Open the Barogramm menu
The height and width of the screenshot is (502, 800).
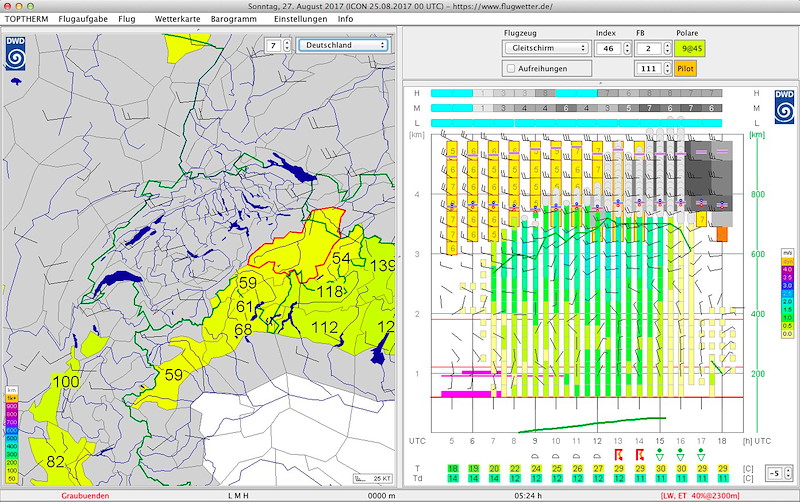234,19
